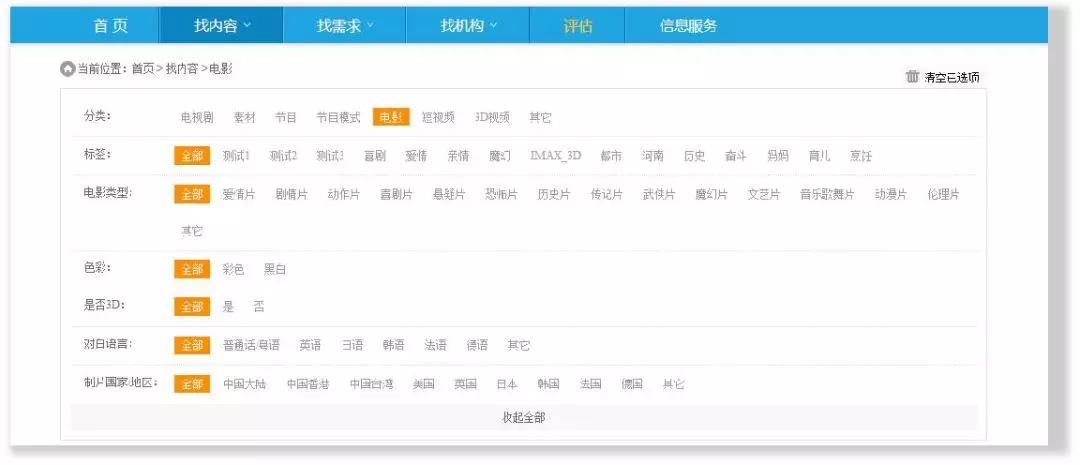1080x465 pixels.
Task: Click the home icon in breadcrumb
Action: pyautogui.click(x=68, y=69)
